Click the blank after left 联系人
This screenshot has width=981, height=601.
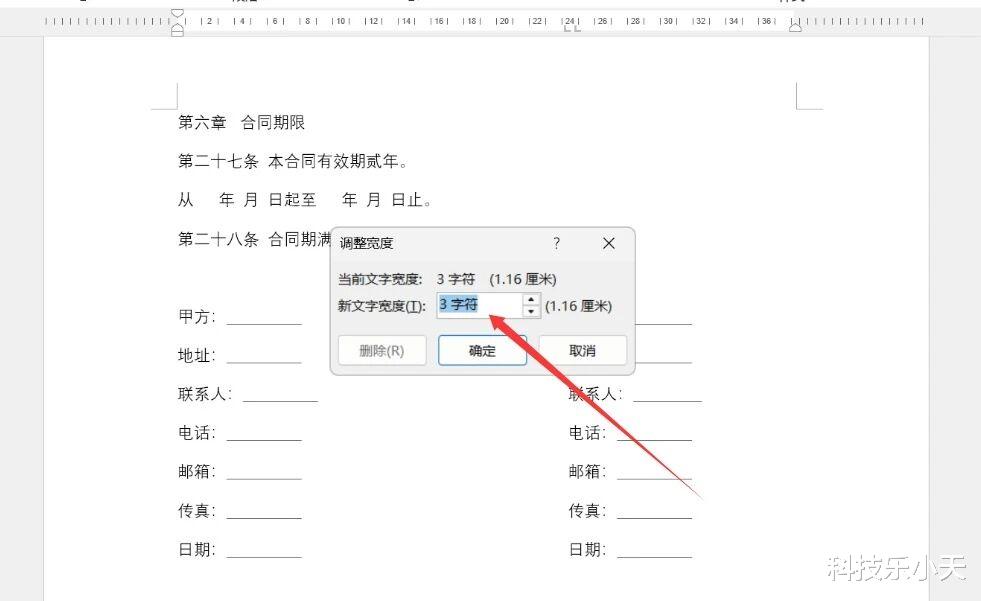280,395
